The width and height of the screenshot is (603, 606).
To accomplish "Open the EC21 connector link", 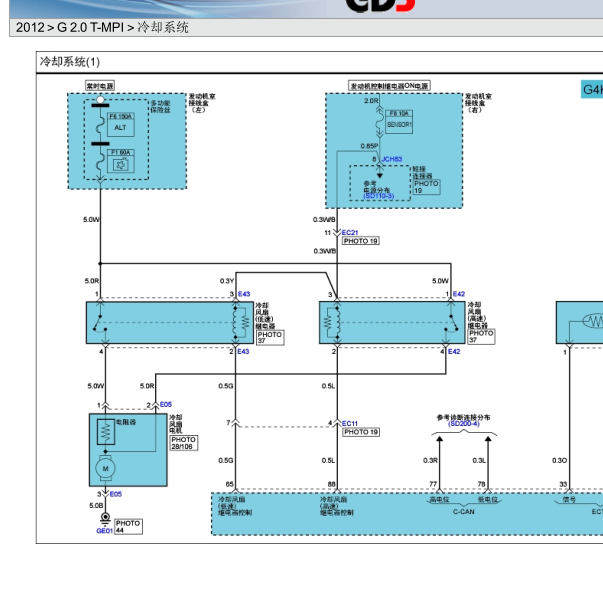I will pos(350,232).
